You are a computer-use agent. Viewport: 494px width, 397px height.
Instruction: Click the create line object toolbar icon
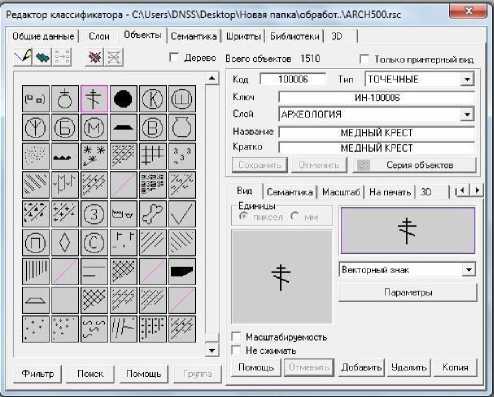[23, 57]
